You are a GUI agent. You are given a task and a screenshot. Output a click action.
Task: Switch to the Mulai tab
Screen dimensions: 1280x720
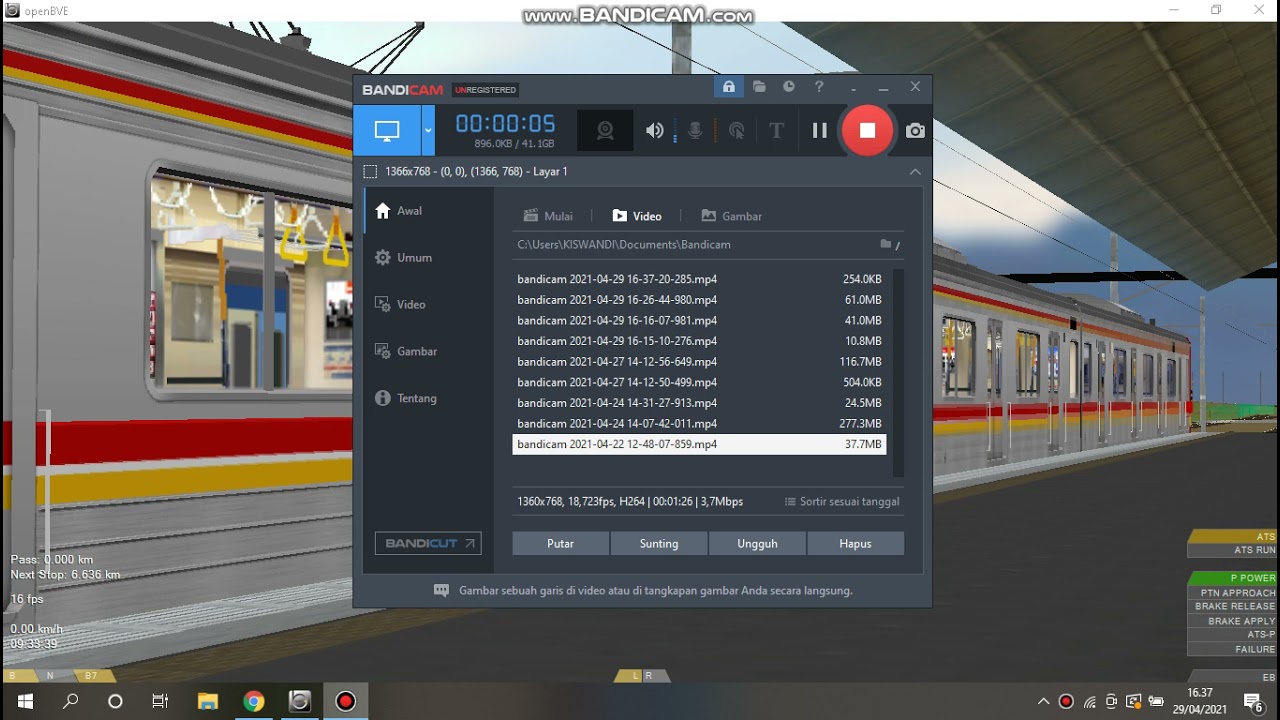pos(548,216)
